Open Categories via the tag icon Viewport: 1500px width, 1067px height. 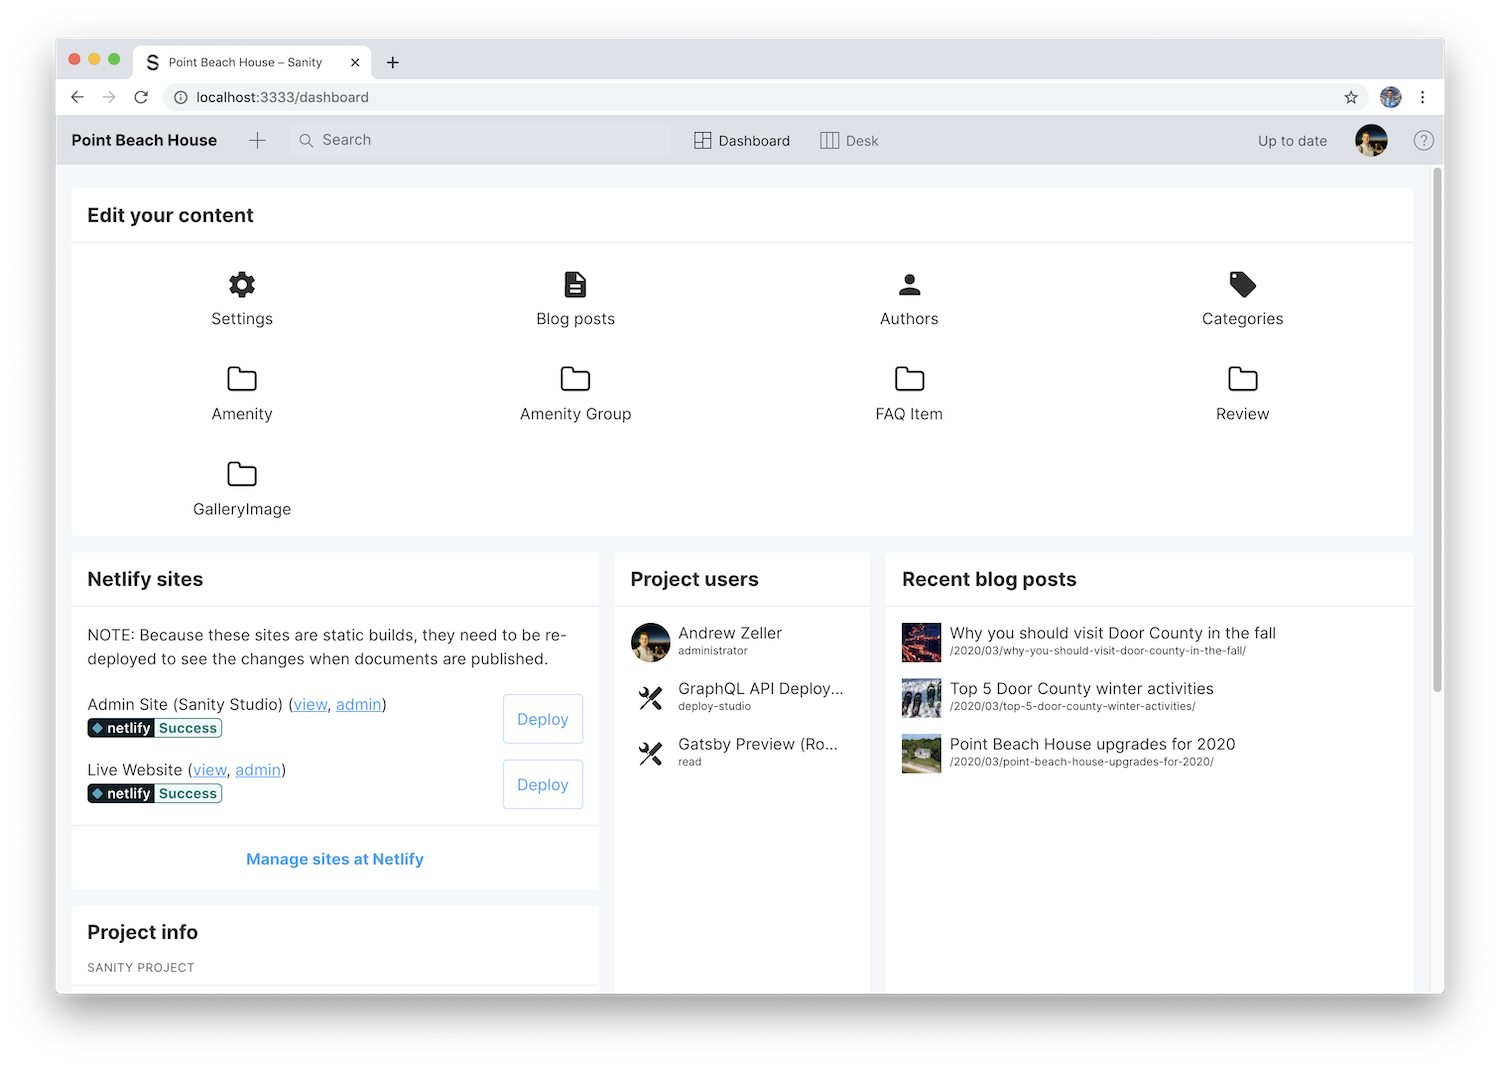click(x=1242, y=284)
